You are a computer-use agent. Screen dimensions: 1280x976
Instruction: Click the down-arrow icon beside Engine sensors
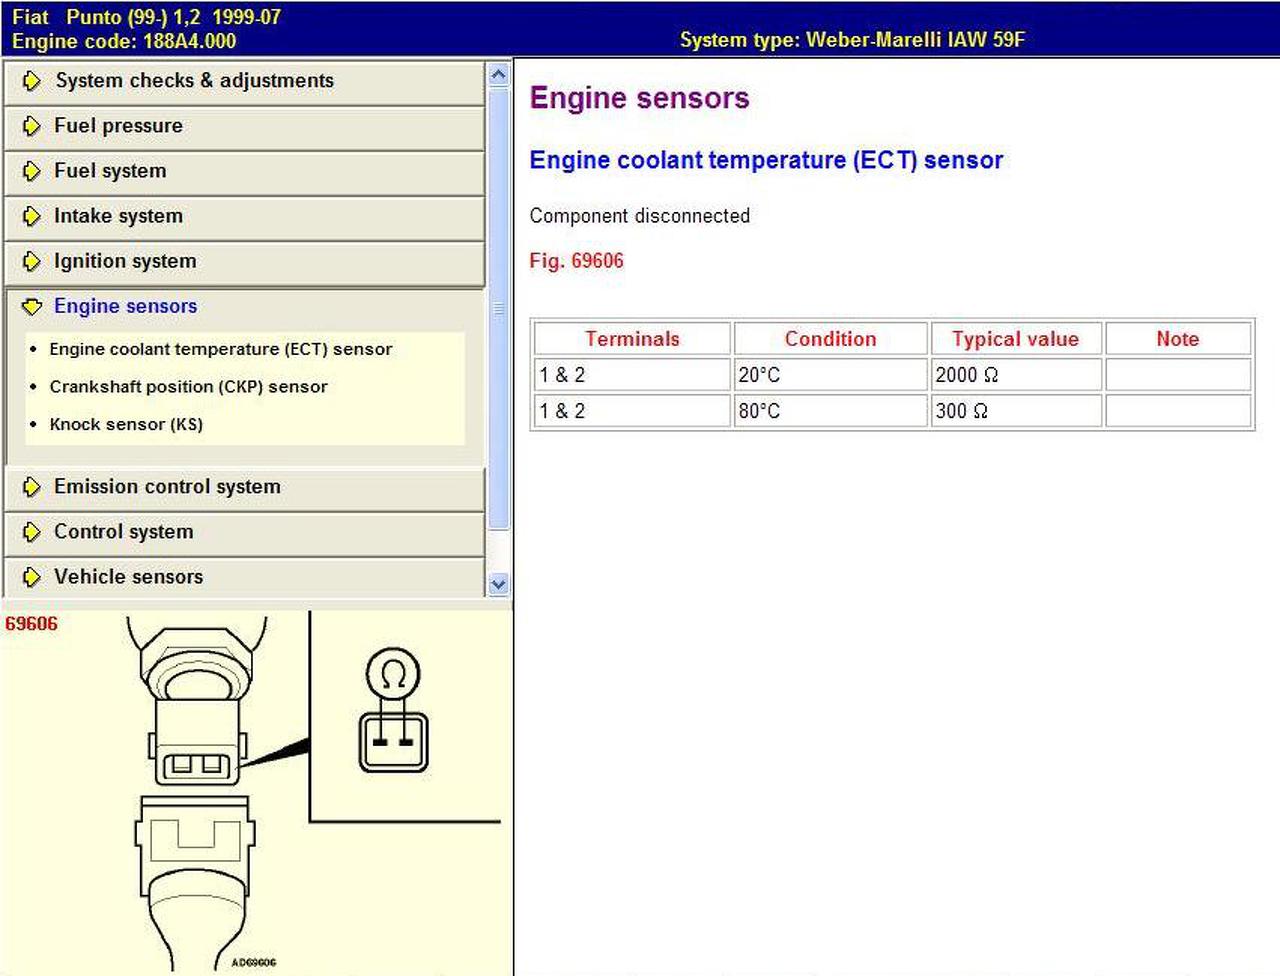[32, 306]
